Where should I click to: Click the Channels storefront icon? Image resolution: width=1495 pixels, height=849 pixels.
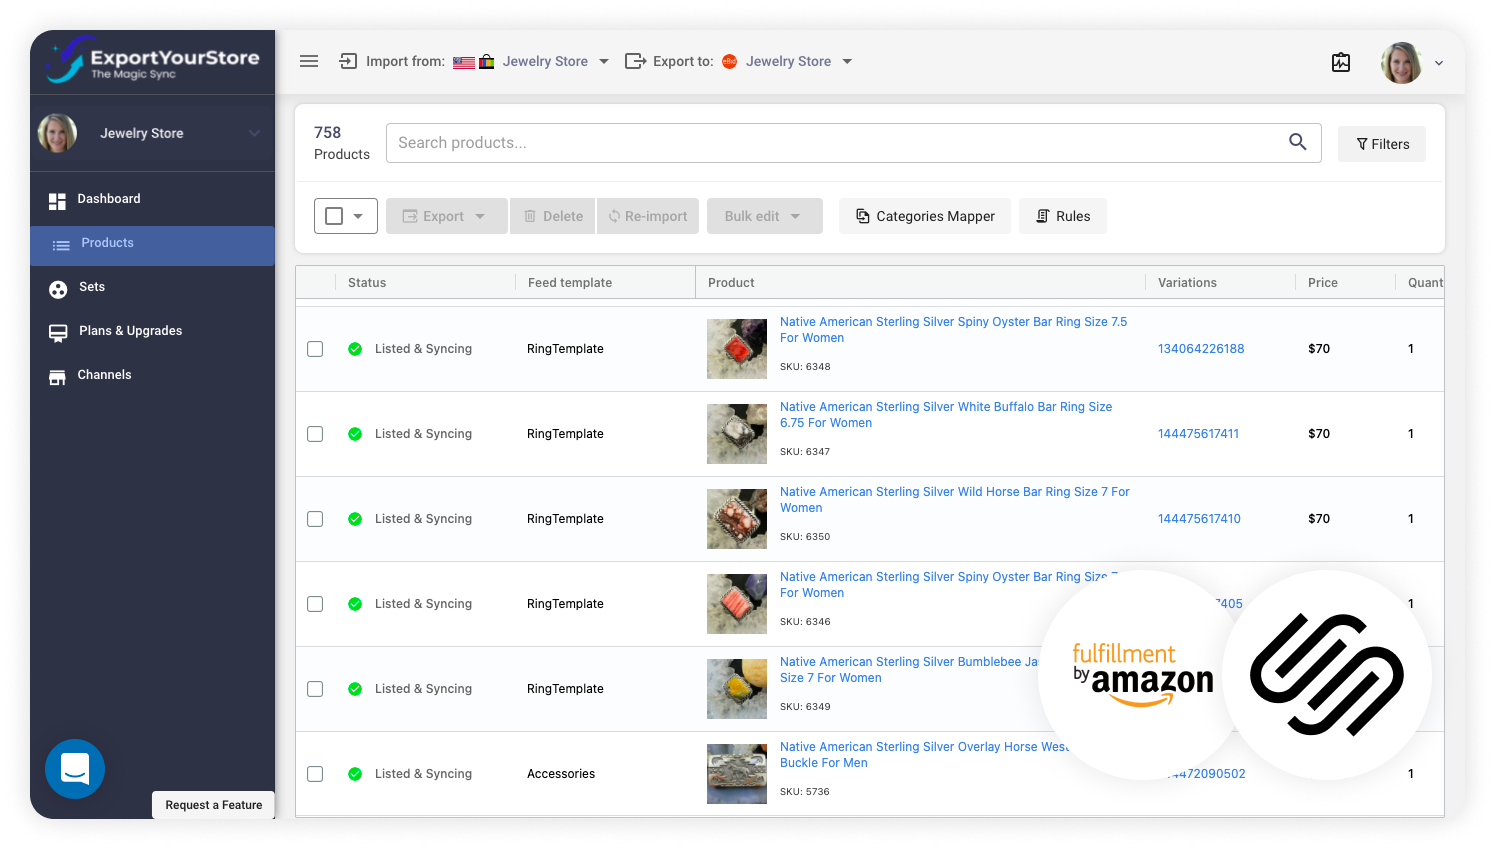coord(57,377)
